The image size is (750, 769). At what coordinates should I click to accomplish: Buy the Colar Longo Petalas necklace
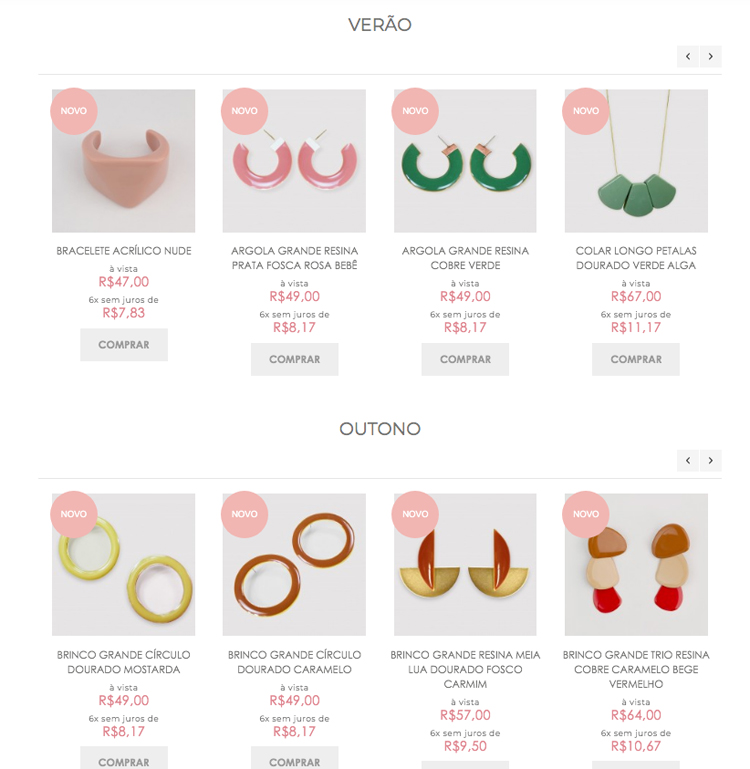coord(636,359)
